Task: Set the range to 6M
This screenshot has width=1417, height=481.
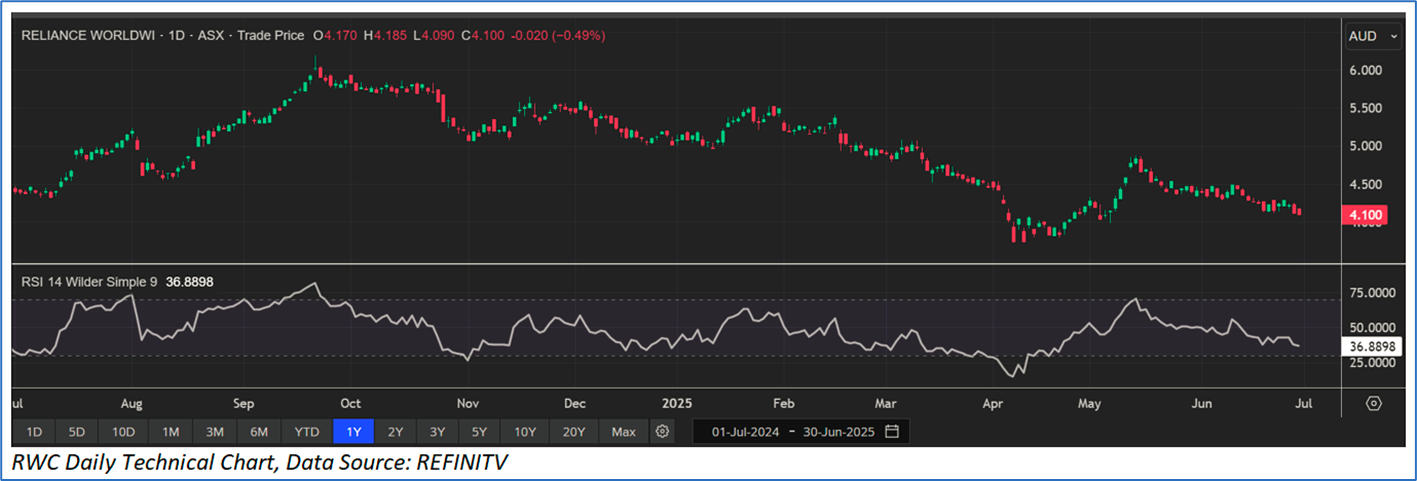Action: pos(259,432)
